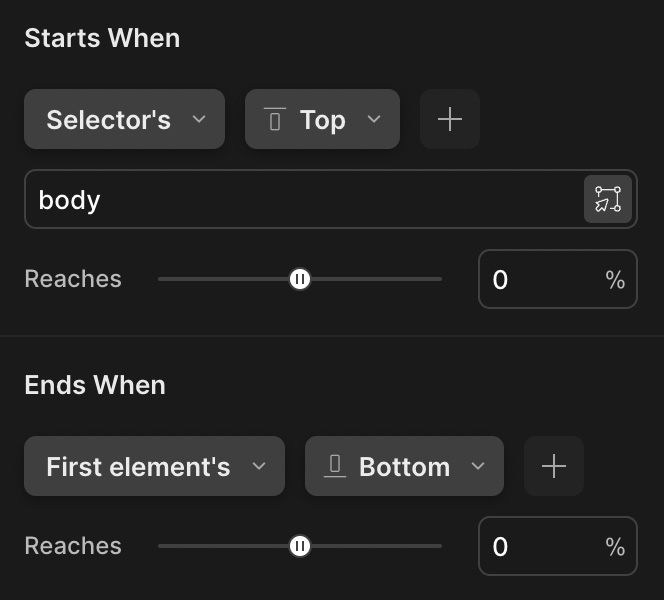
Task: Click the Ends When slider track's left end
Action: (x=162, y=546)
